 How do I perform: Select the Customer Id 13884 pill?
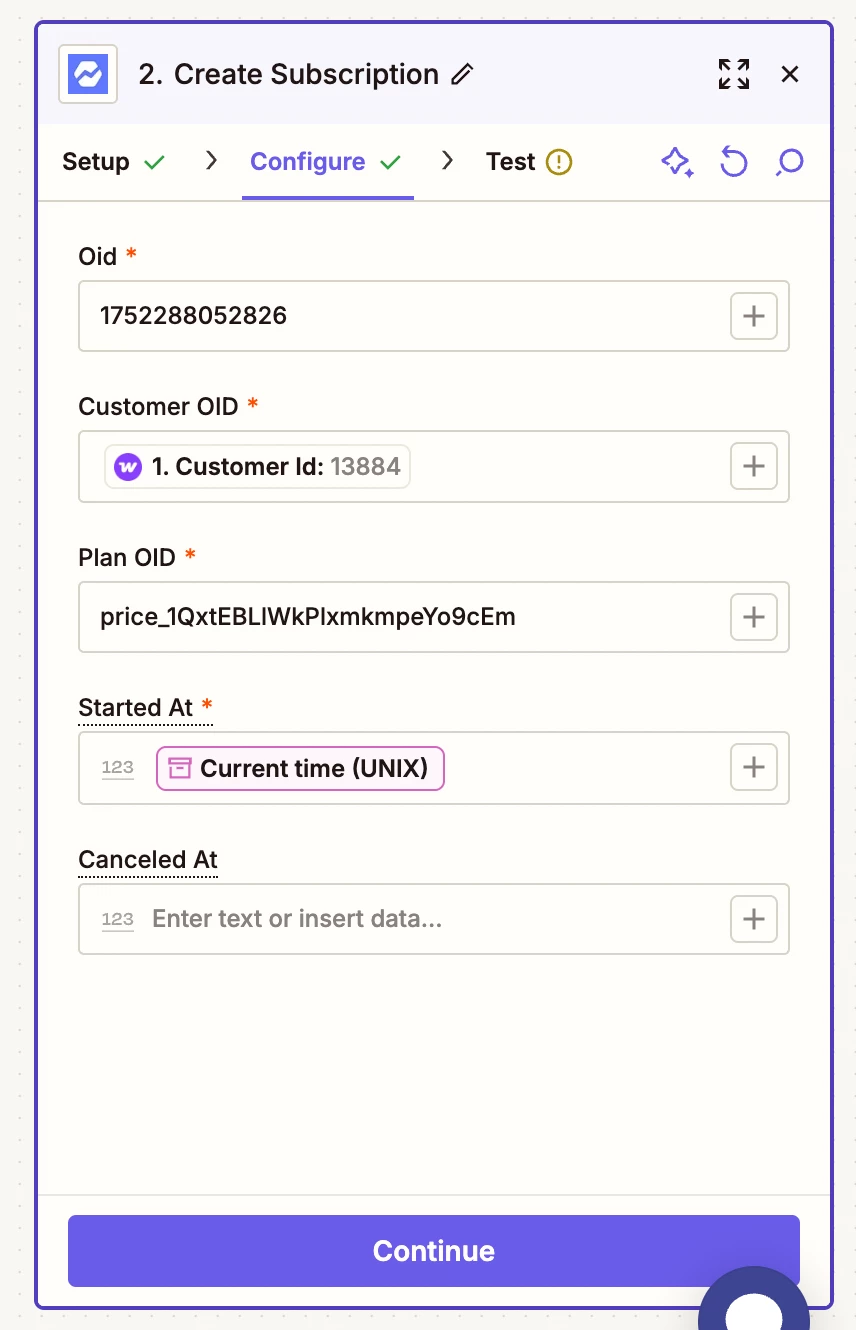[x=258, y=466]
